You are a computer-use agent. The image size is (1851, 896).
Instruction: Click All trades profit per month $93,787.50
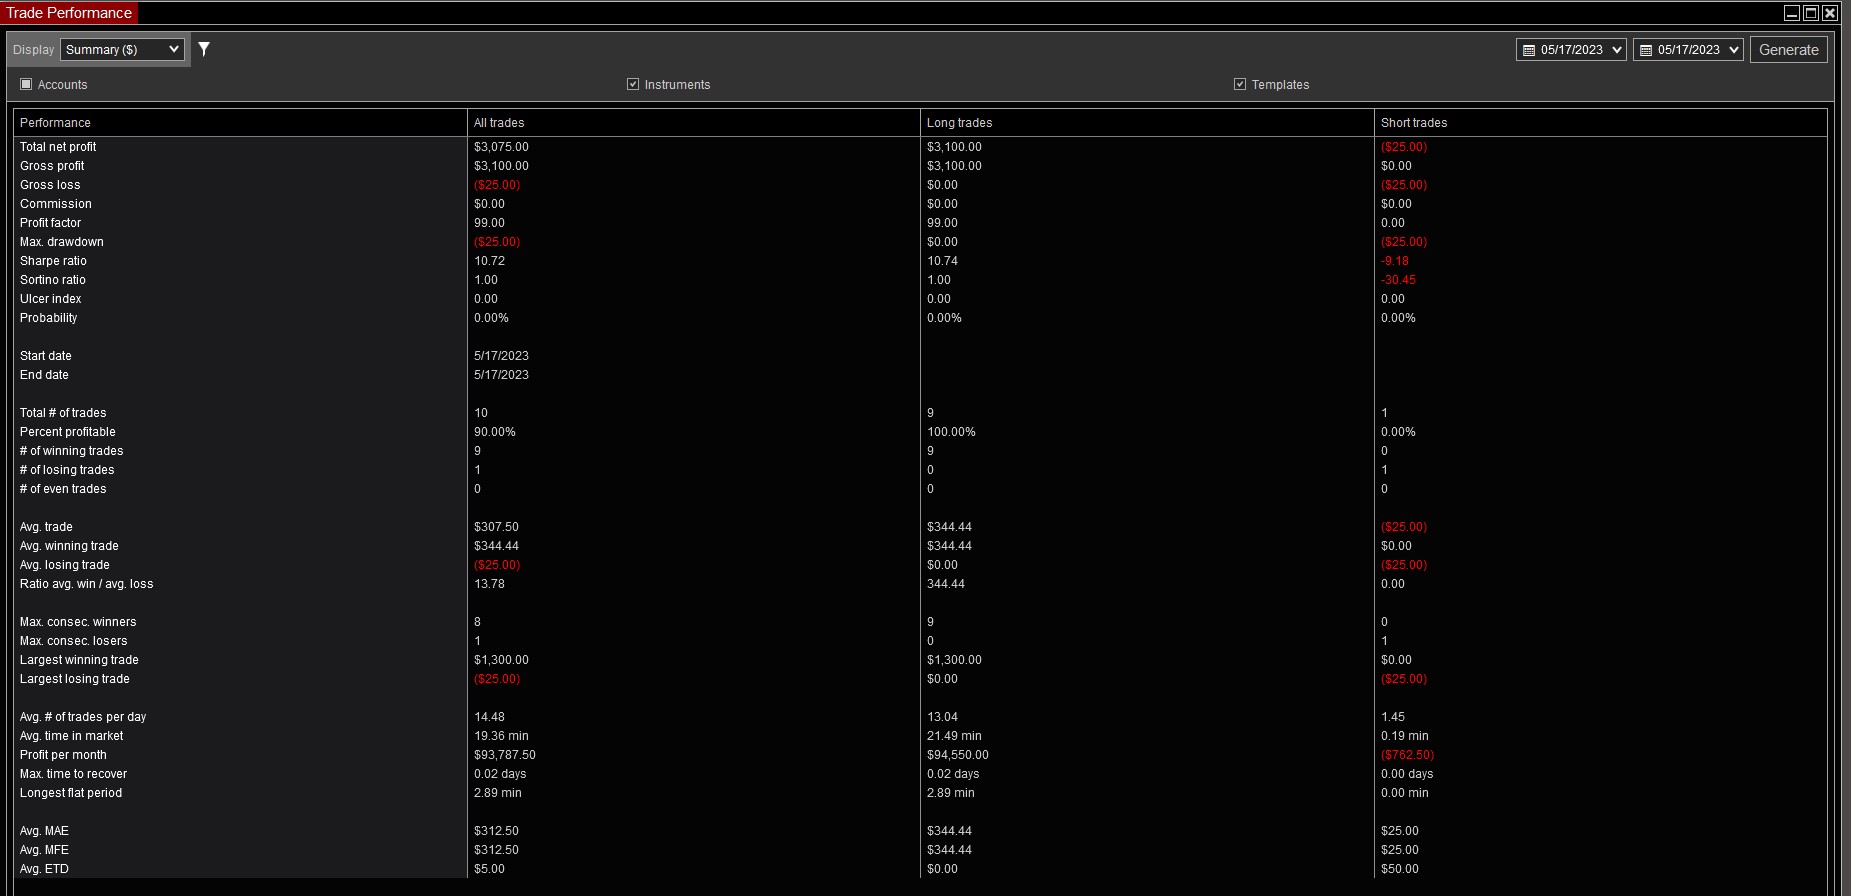tap(505, 755)
